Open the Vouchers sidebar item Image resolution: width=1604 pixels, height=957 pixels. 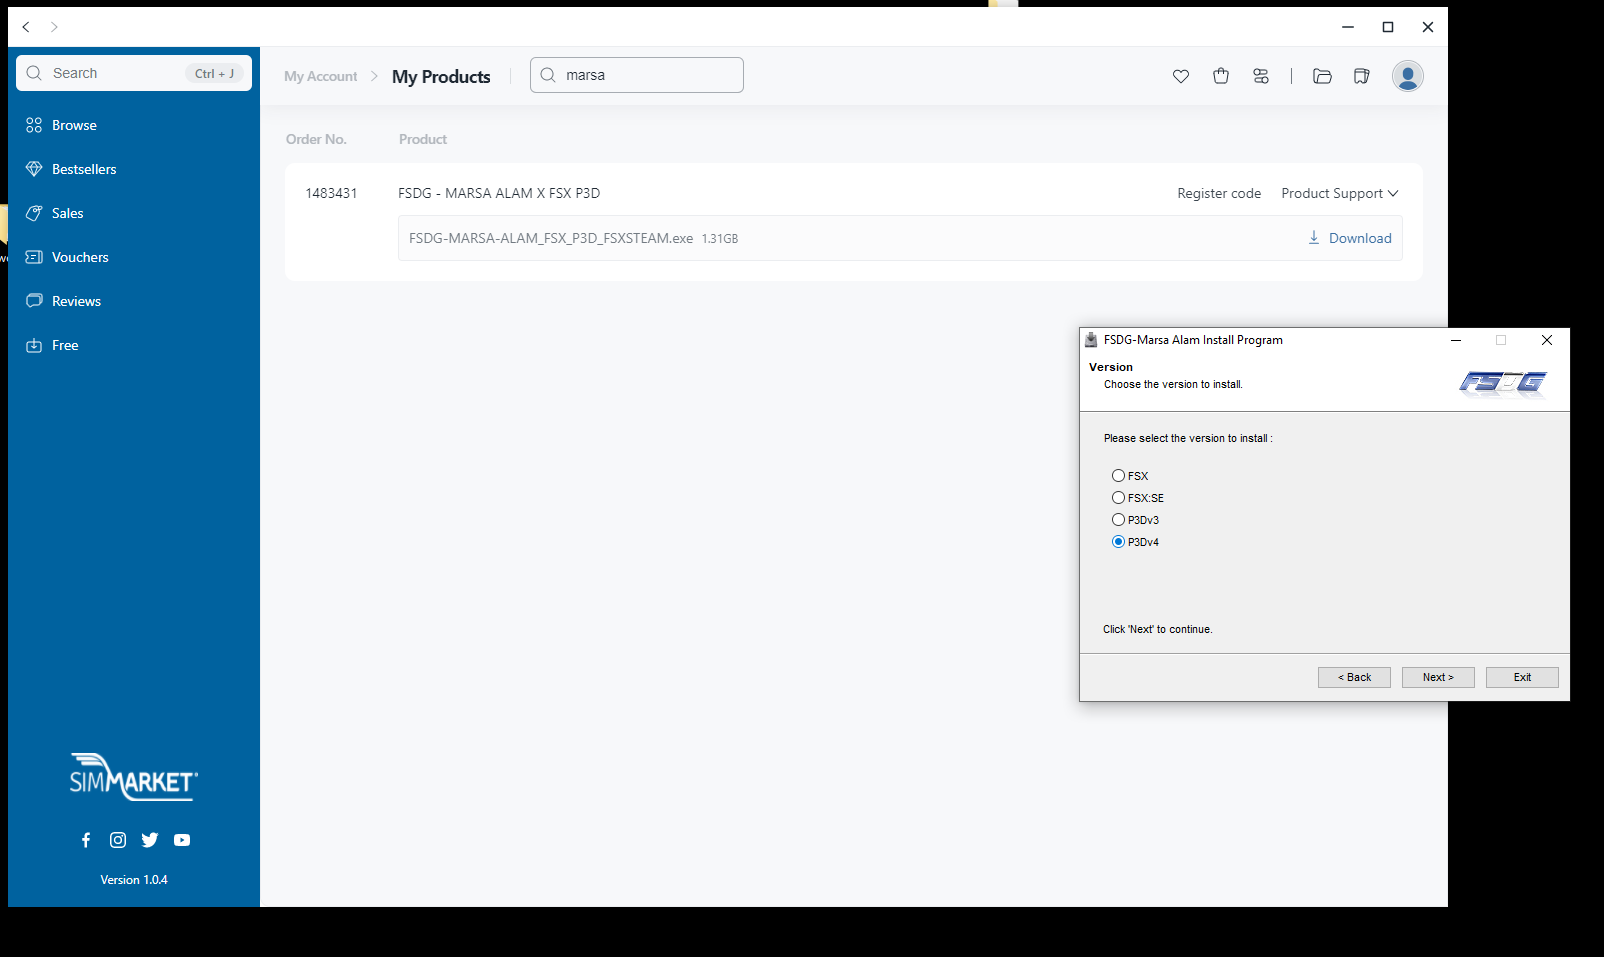tap(80, 257)
